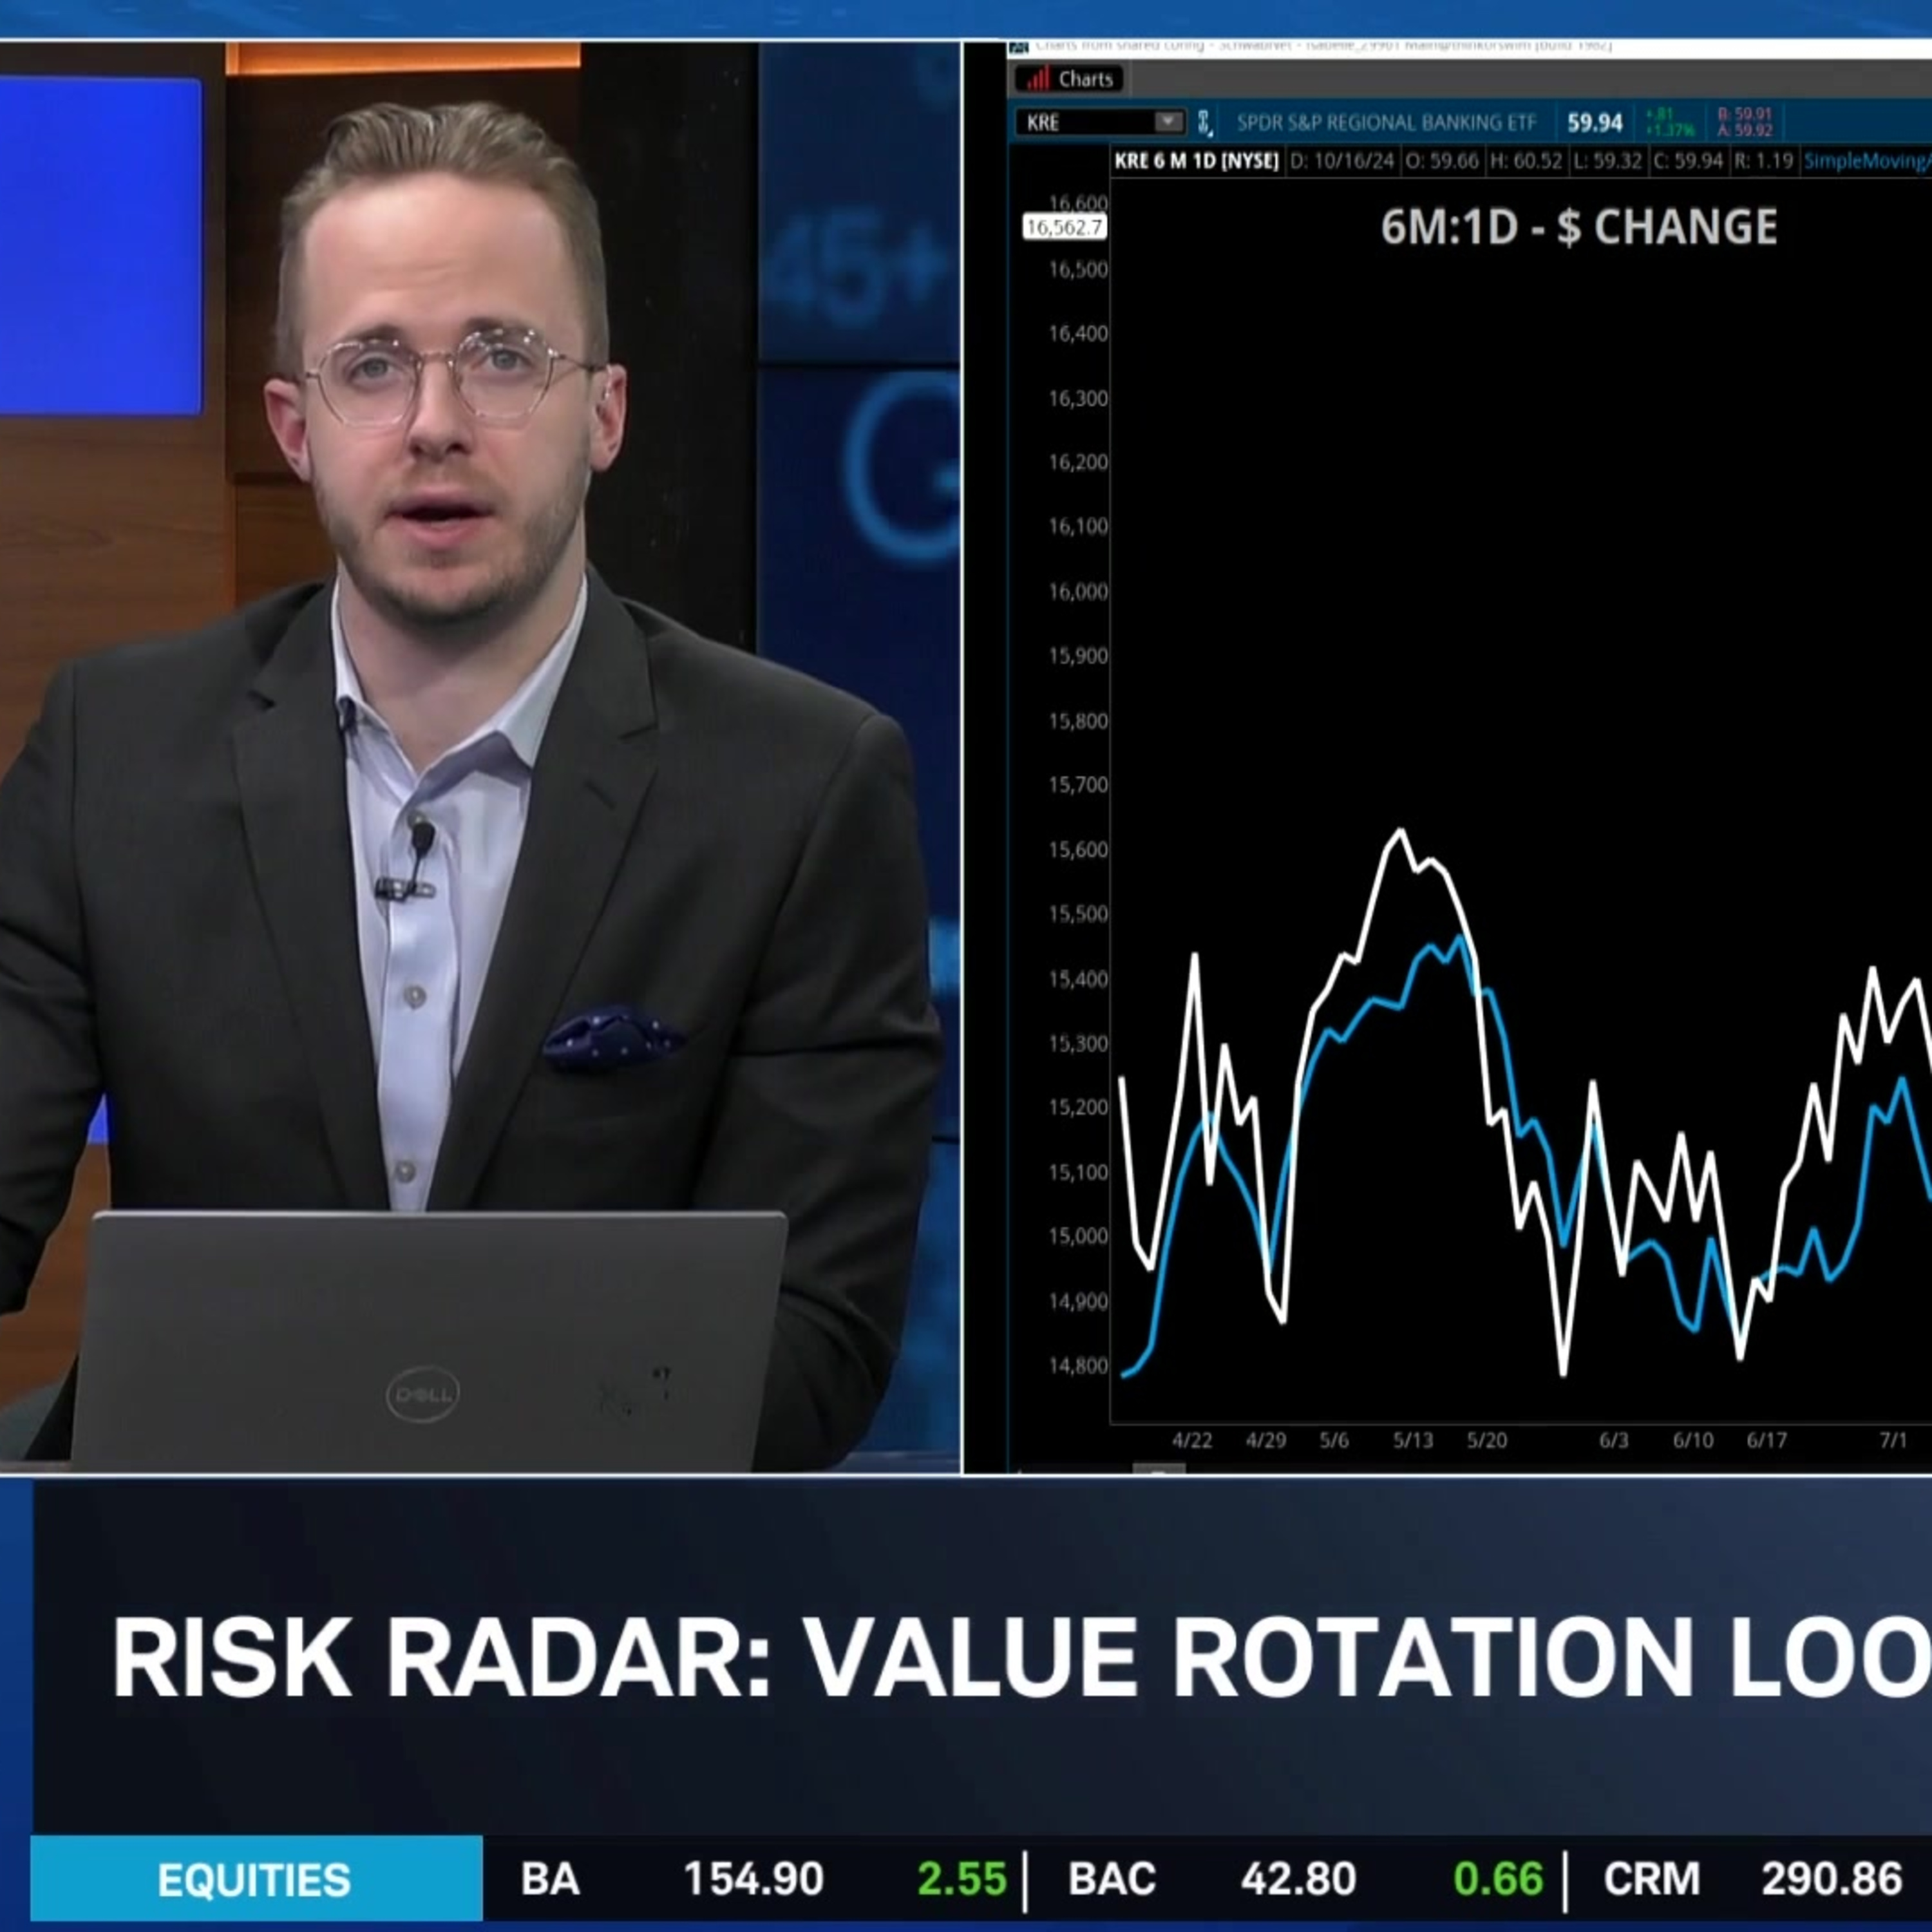The image size is (1932, 1932).
Task: Click the last price 59.94
Action: (x=1595, y=123)
